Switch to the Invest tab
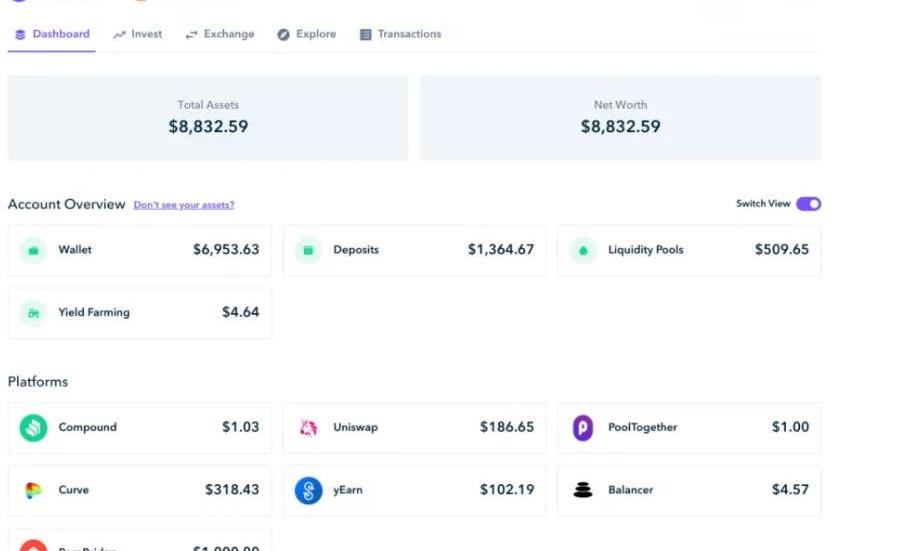 (138, 34)
